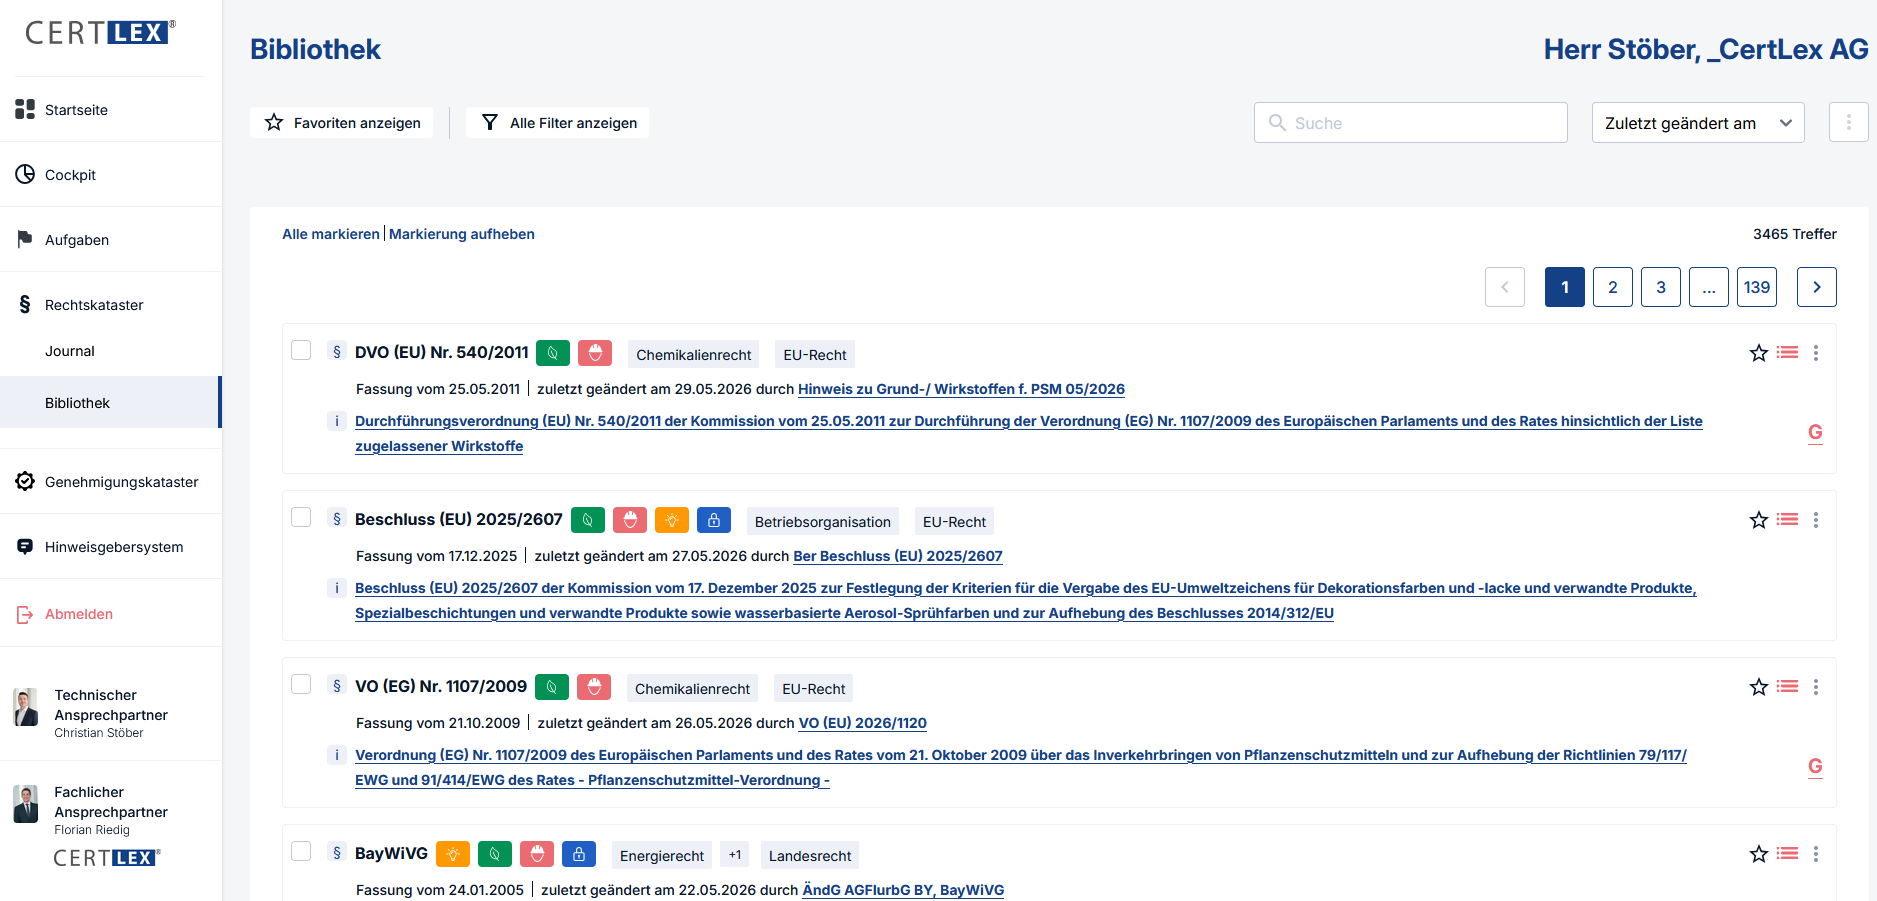Click the info icon beside Verordnung (EG) 1107/2009 description

pyautogui.click(x=337, y=755)
